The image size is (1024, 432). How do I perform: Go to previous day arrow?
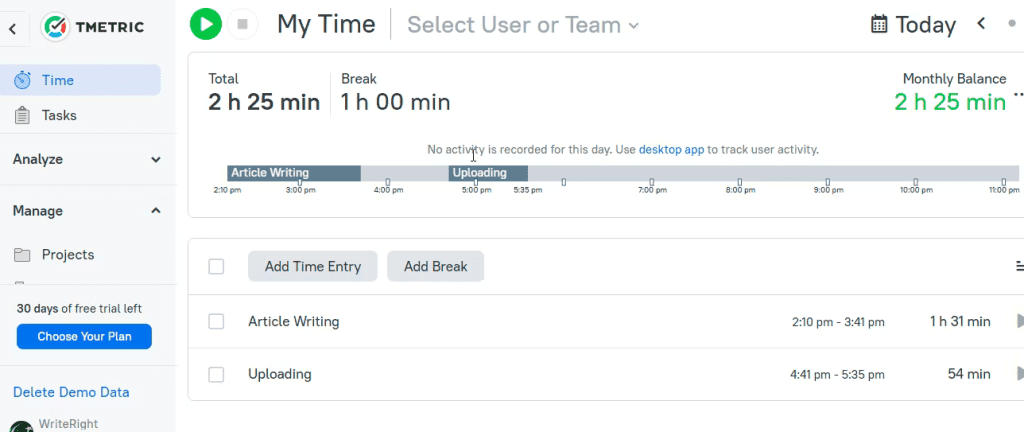pos(980,24)
